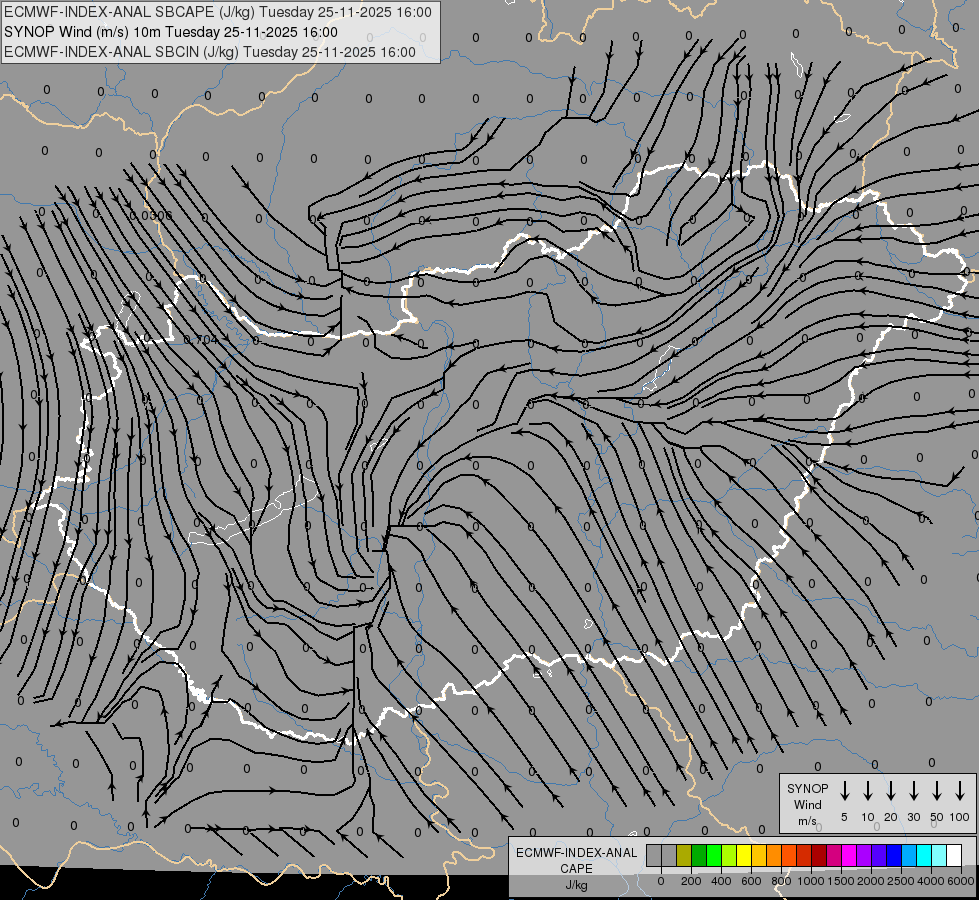Screen dimensions: 979x900
Task: Click the 30 m/s wind speed label
Action: tap(913, 817)
